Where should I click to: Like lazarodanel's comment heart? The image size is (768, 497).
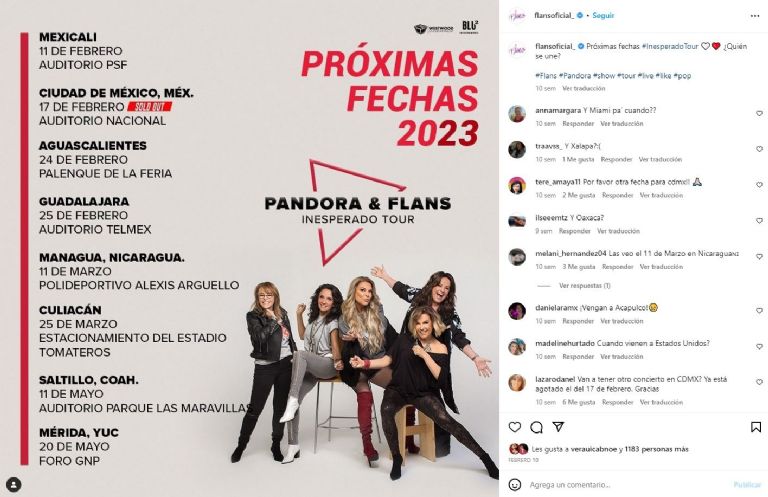(x=759, y=382)
